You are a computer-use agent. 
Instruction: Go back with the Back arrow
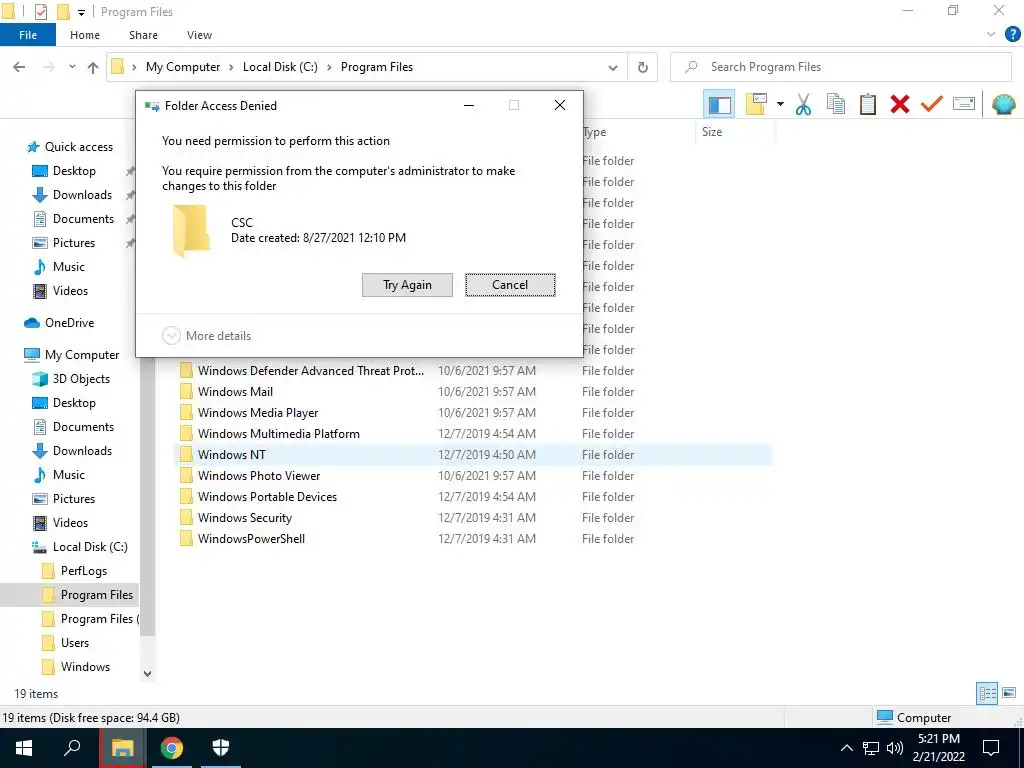tap(20, 67)
